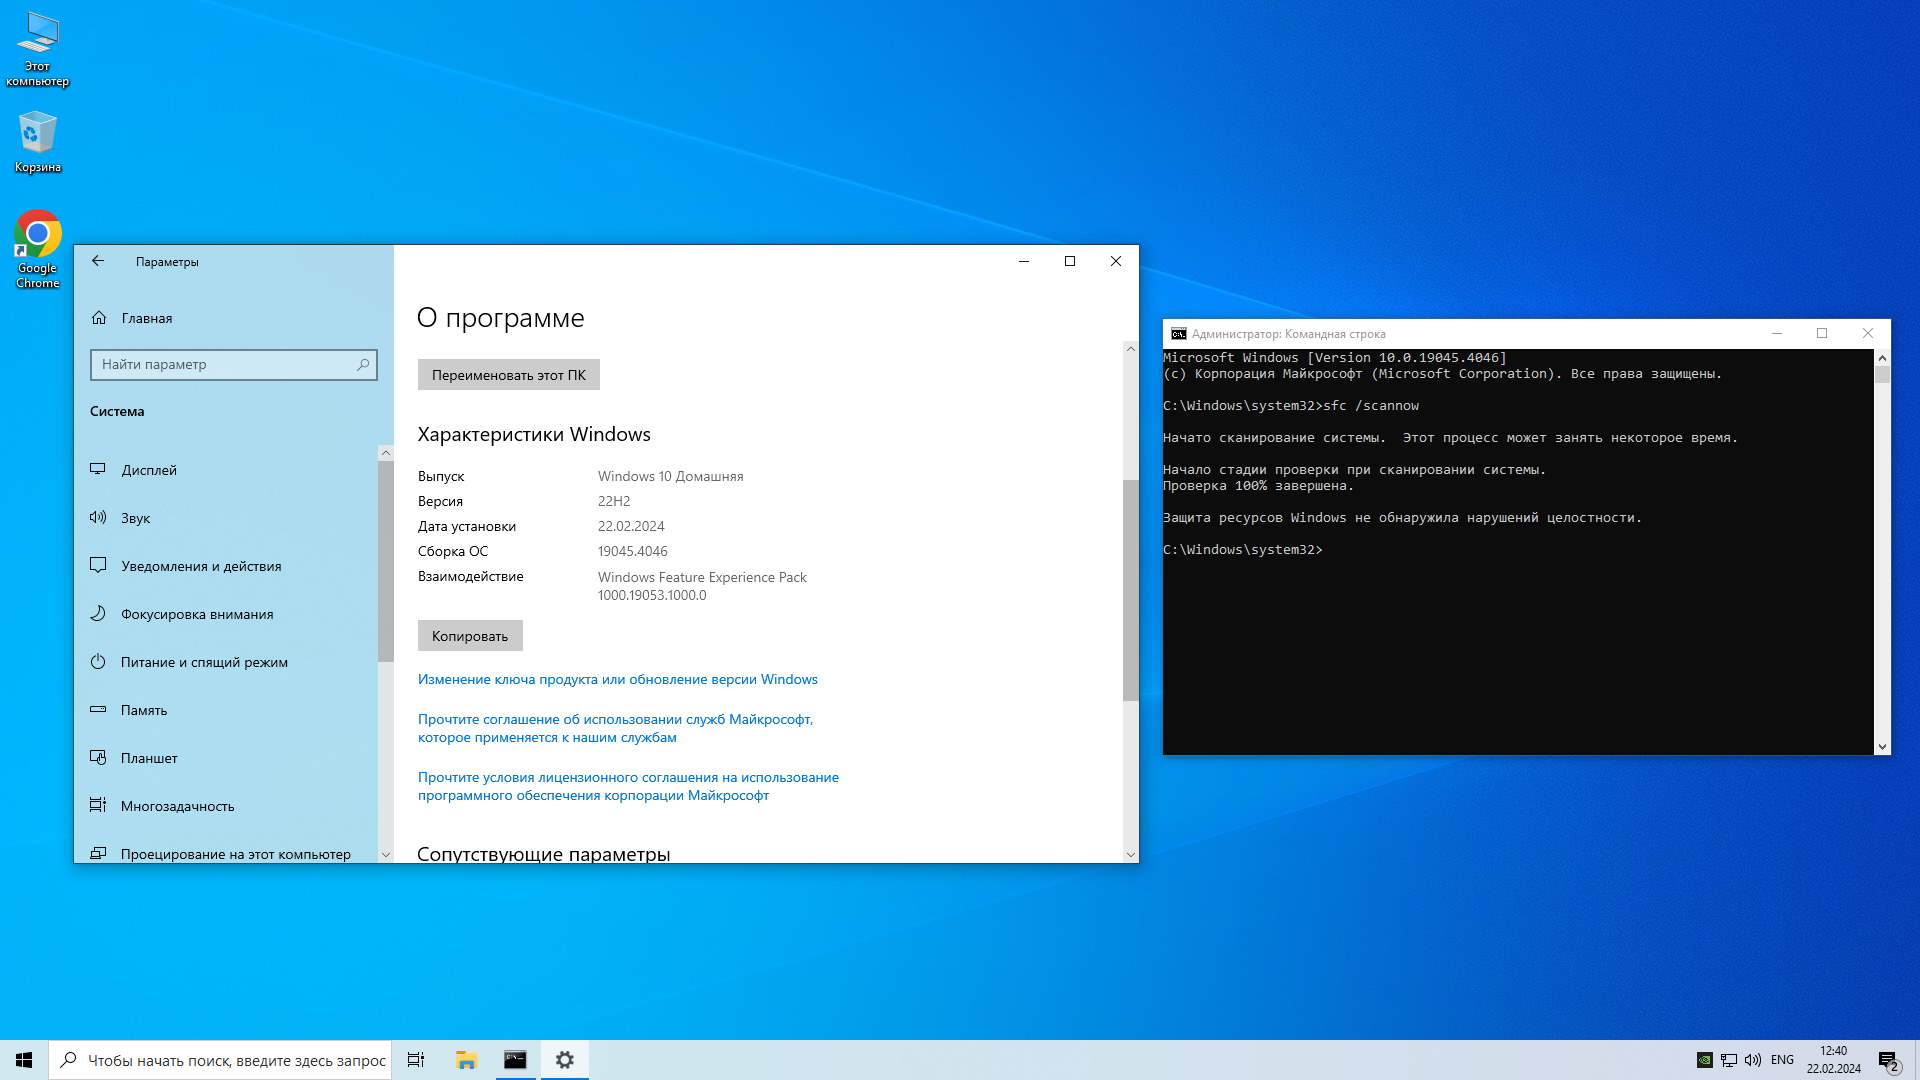Open Питание и спящий режим settings
The image size is (1920, 1080).
(204, 662)
